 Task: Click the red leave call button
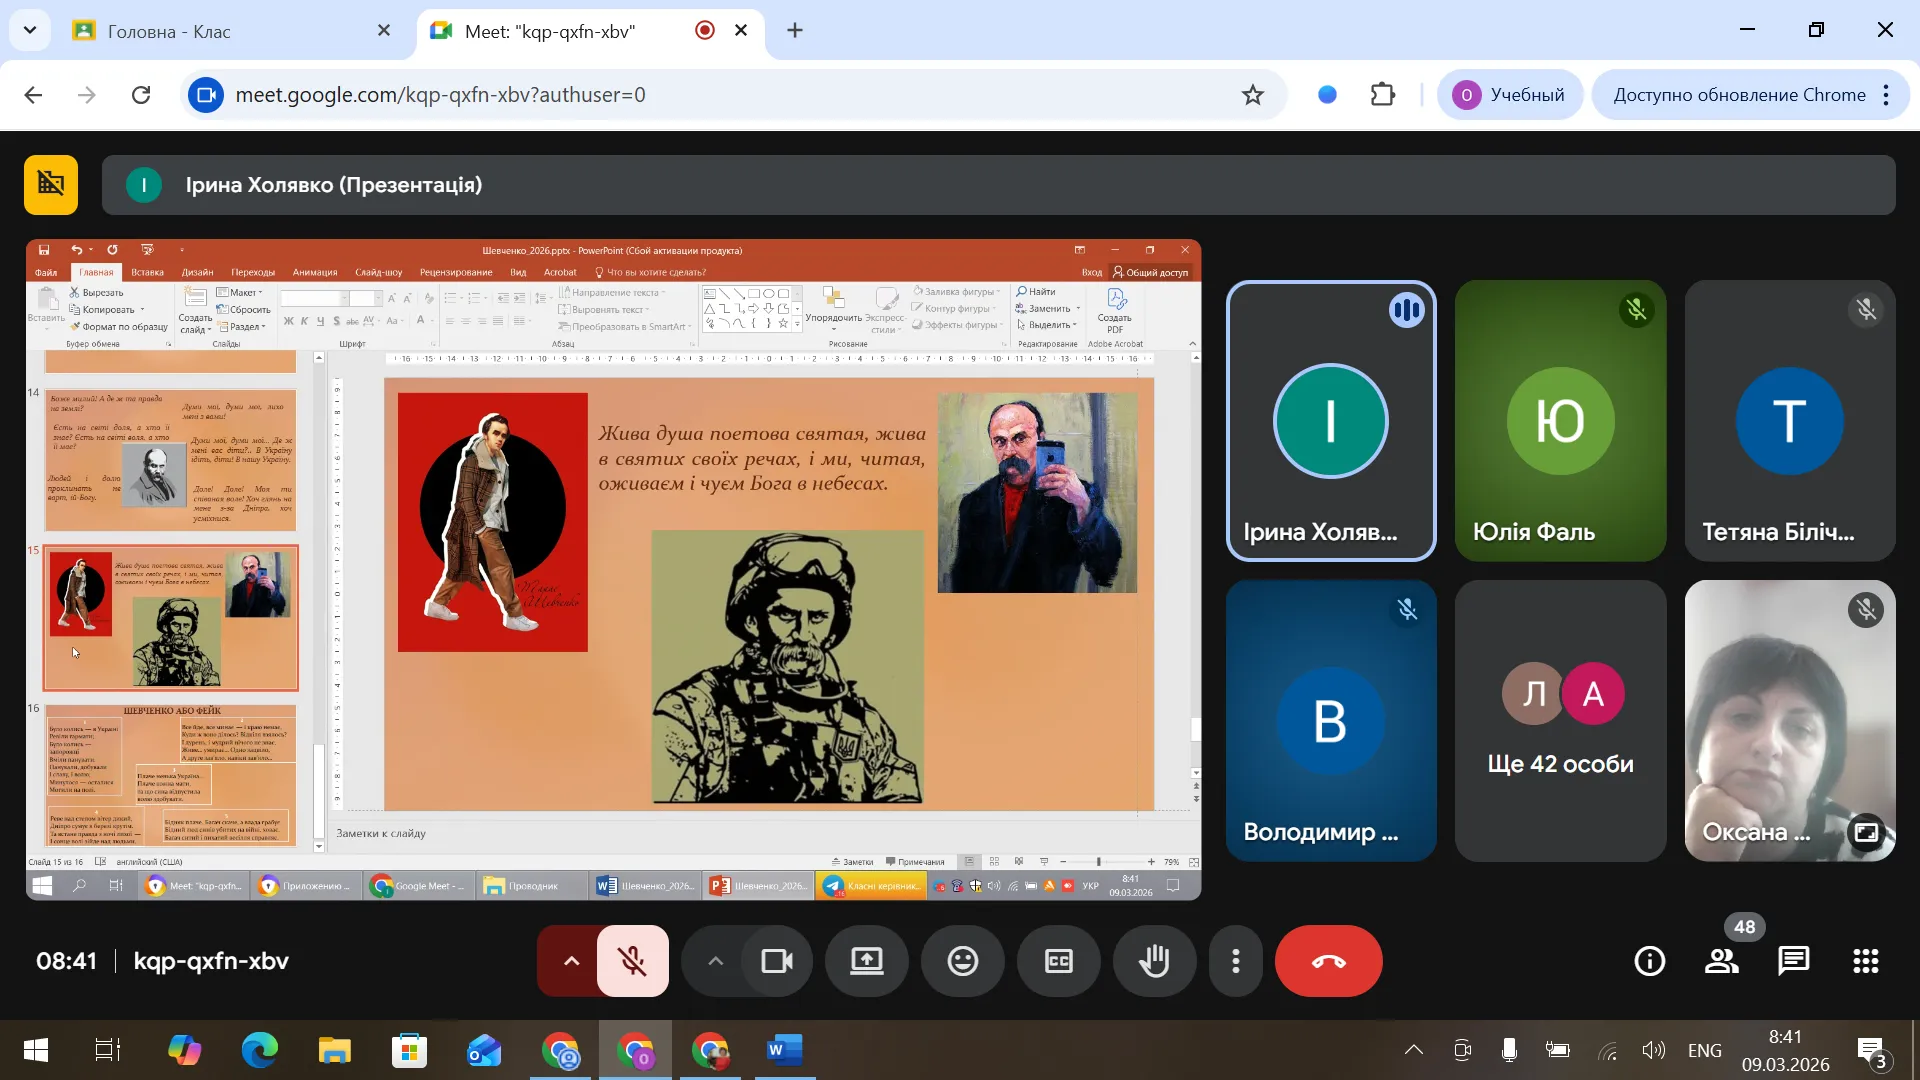pyautogui.click(x=1328, y=961)
